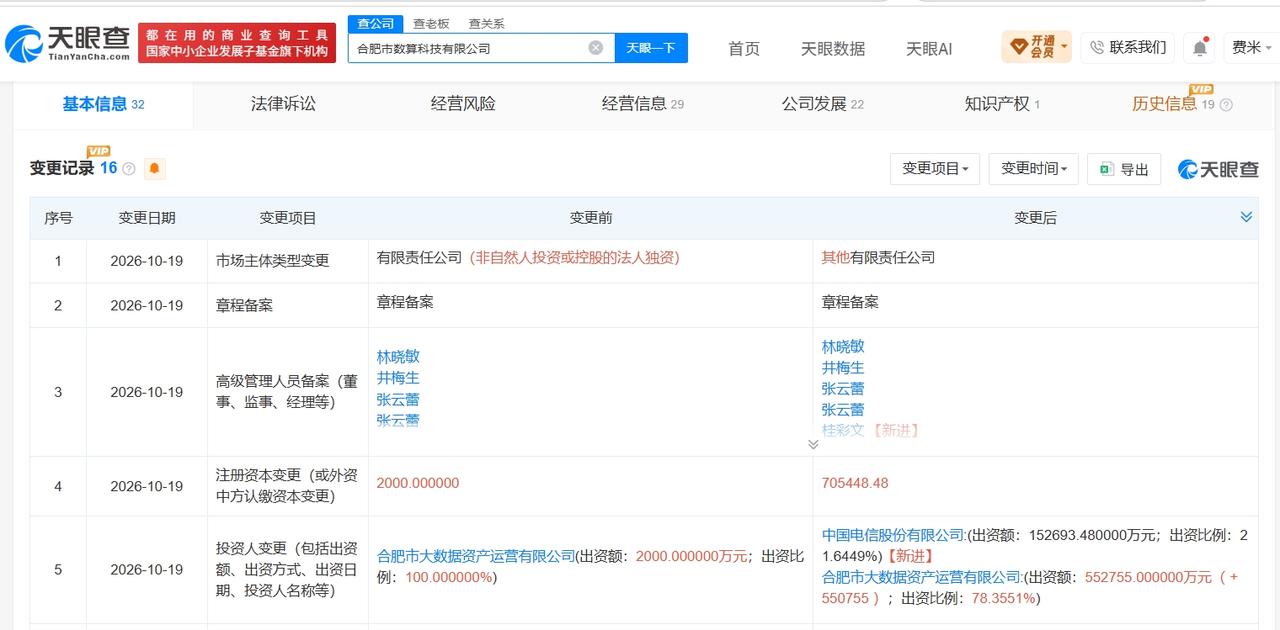Open the 开通会员 membership dropdown
The height and width of the screenshot is (630, 1280).
pyautogui.click(x=1036, y=47)
